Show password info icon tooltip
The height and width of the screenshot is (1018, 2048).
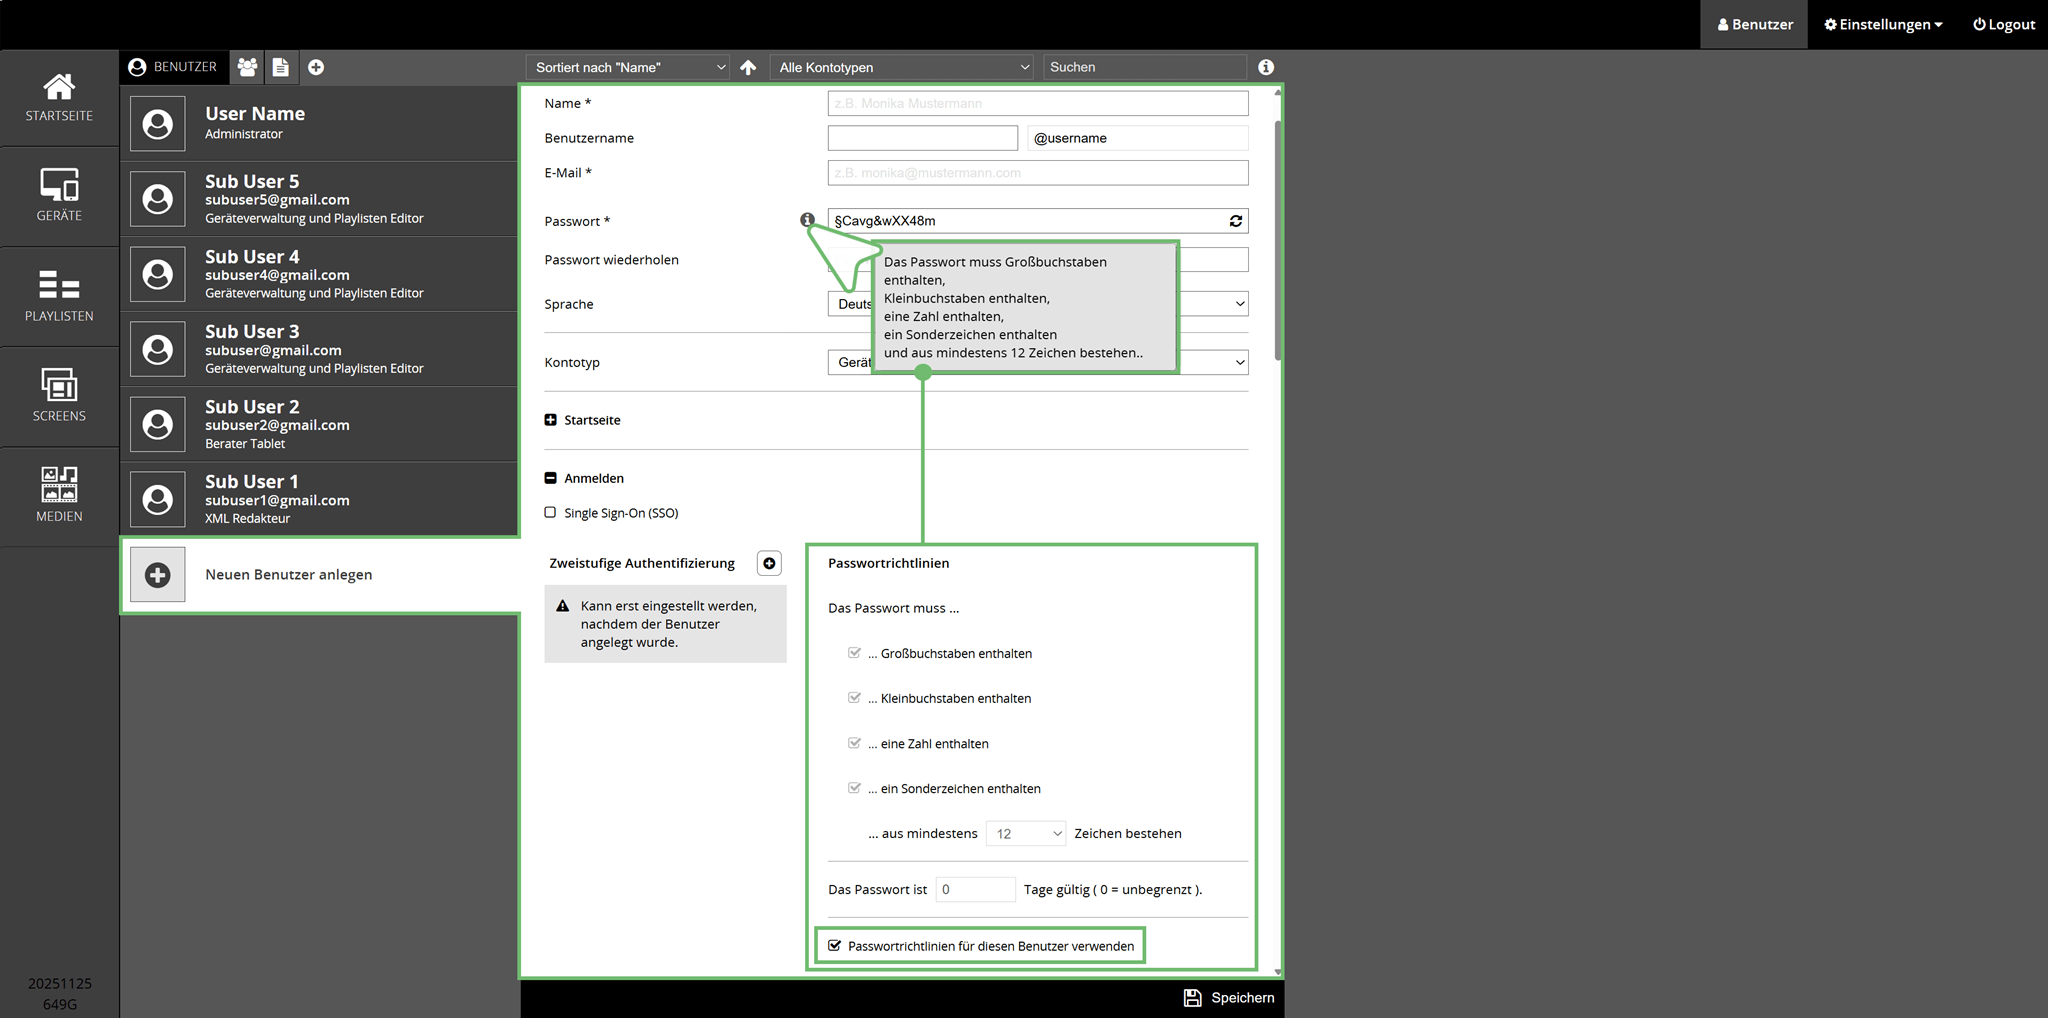pos(807,220)
